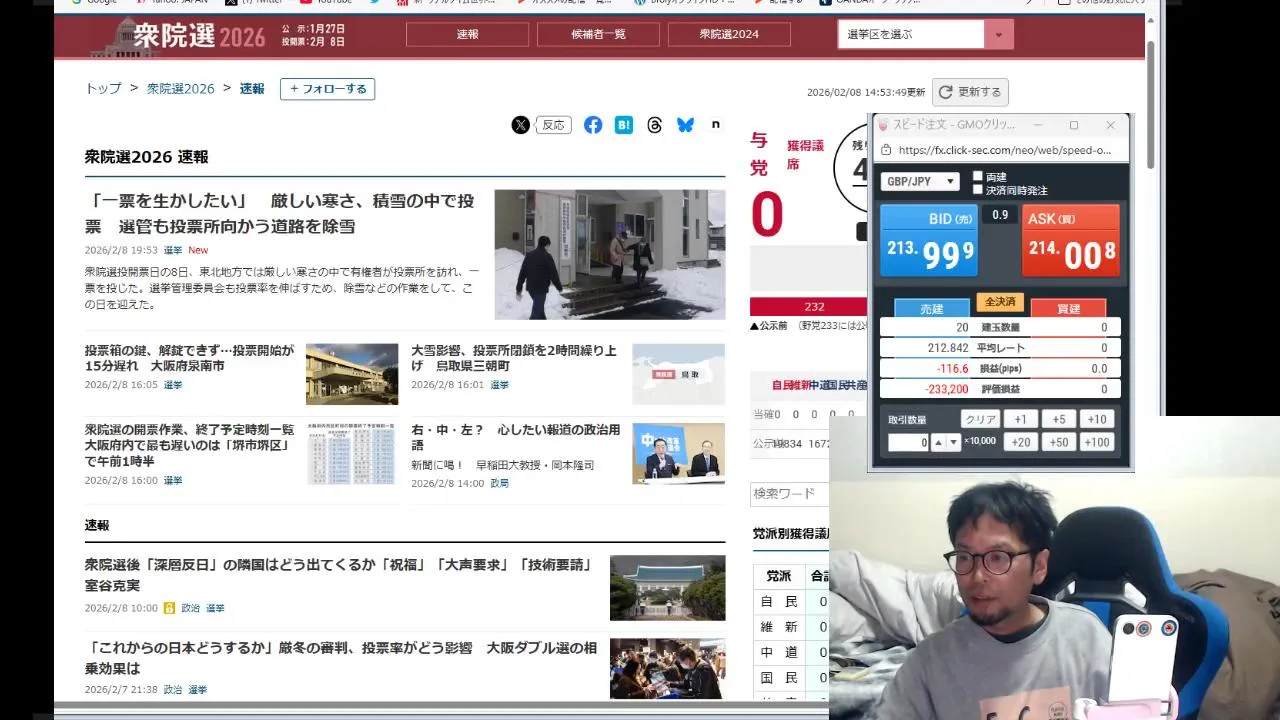Open 反応 reactions bubble

coord(553,125)
